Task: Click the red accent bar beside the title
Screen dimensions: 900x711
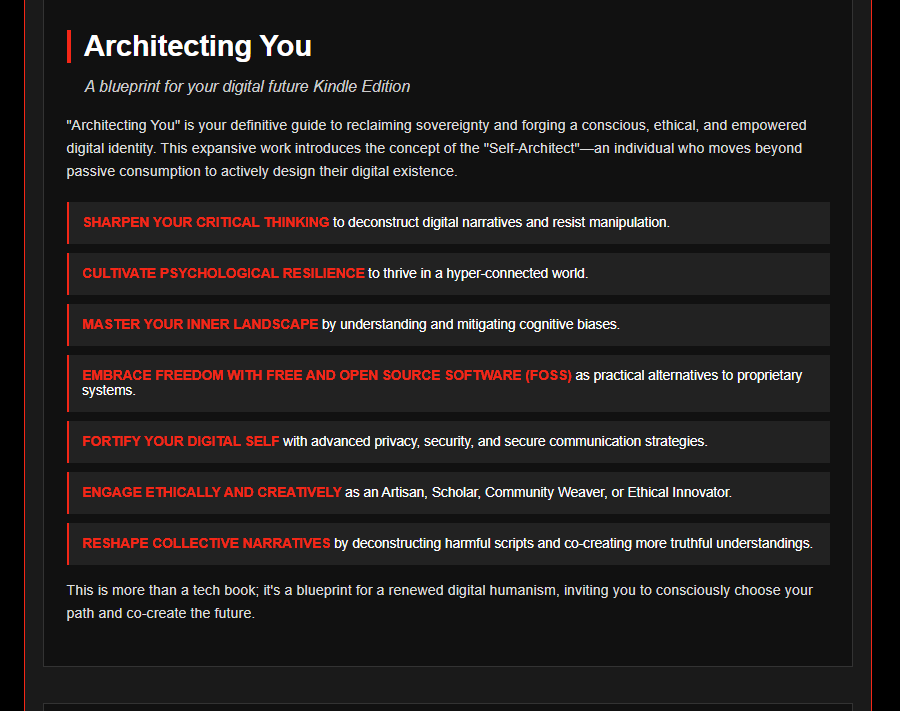Action: [69, 46]
